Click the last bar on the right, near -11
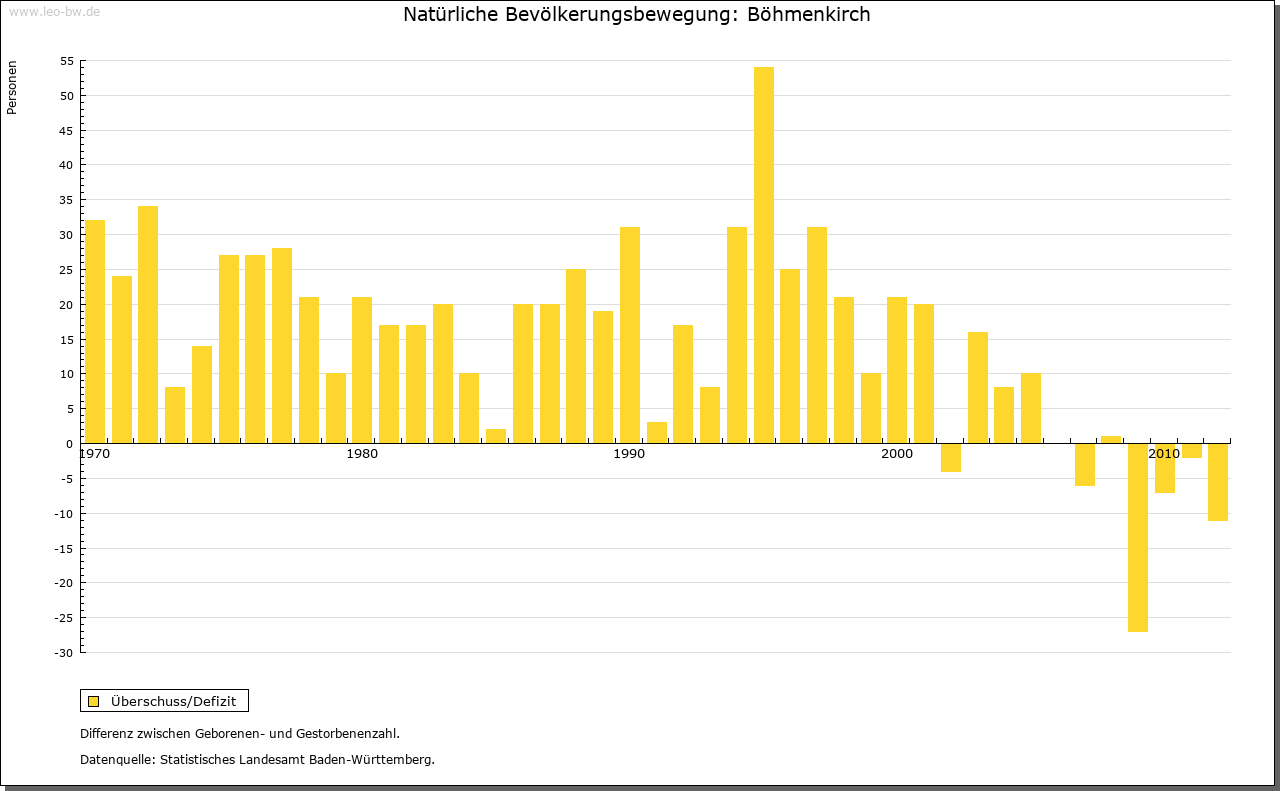The height and width of the screenshot is (791, 1280). point(1217,482)
